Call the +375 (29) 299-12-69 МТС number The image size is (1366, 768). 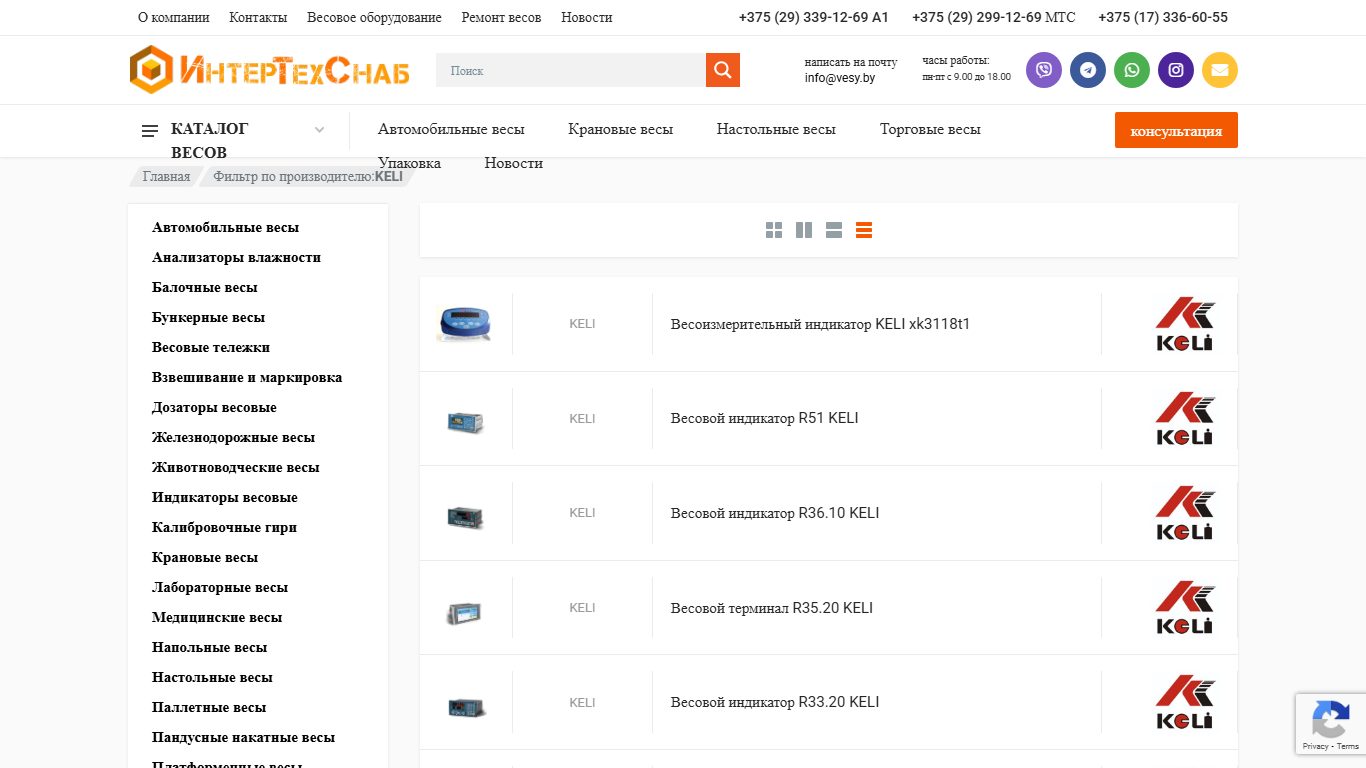click(x=994, y=17)
